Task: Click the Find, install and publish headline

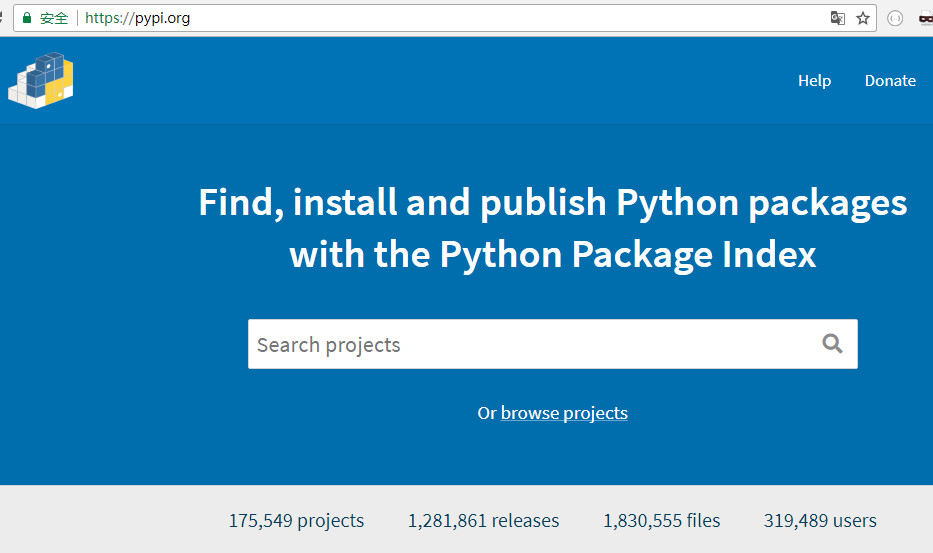Action: [x=553, y=229]
